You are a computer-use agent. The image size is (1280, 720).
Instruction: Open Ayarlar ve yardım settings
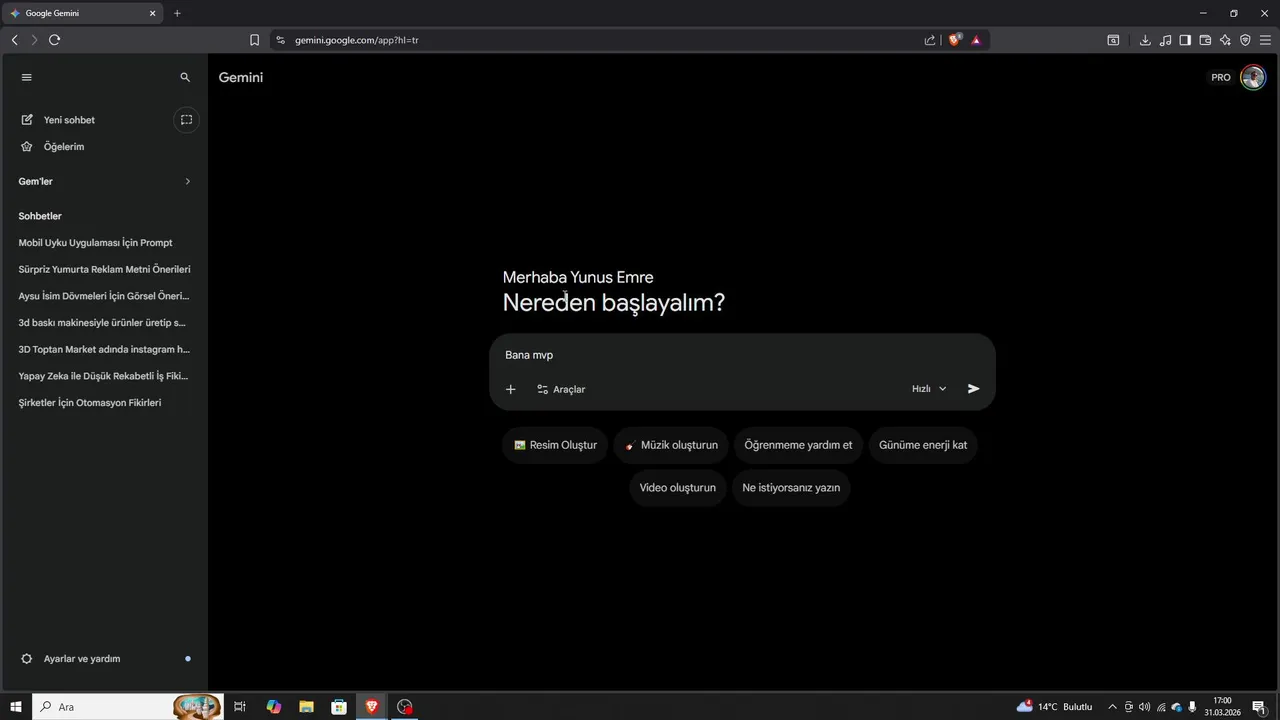[x=82, y=659]
